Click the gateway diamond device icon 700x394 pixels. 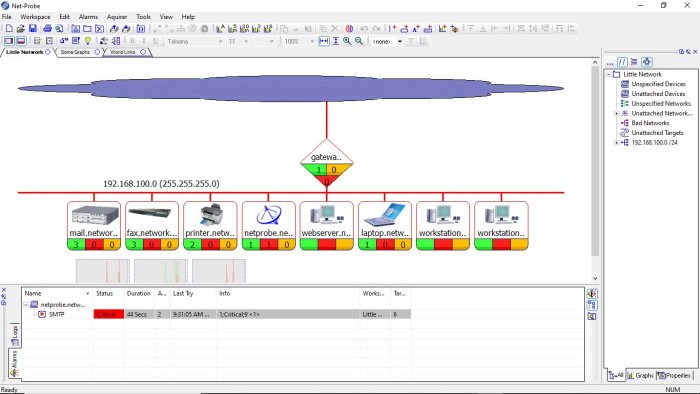327,162
